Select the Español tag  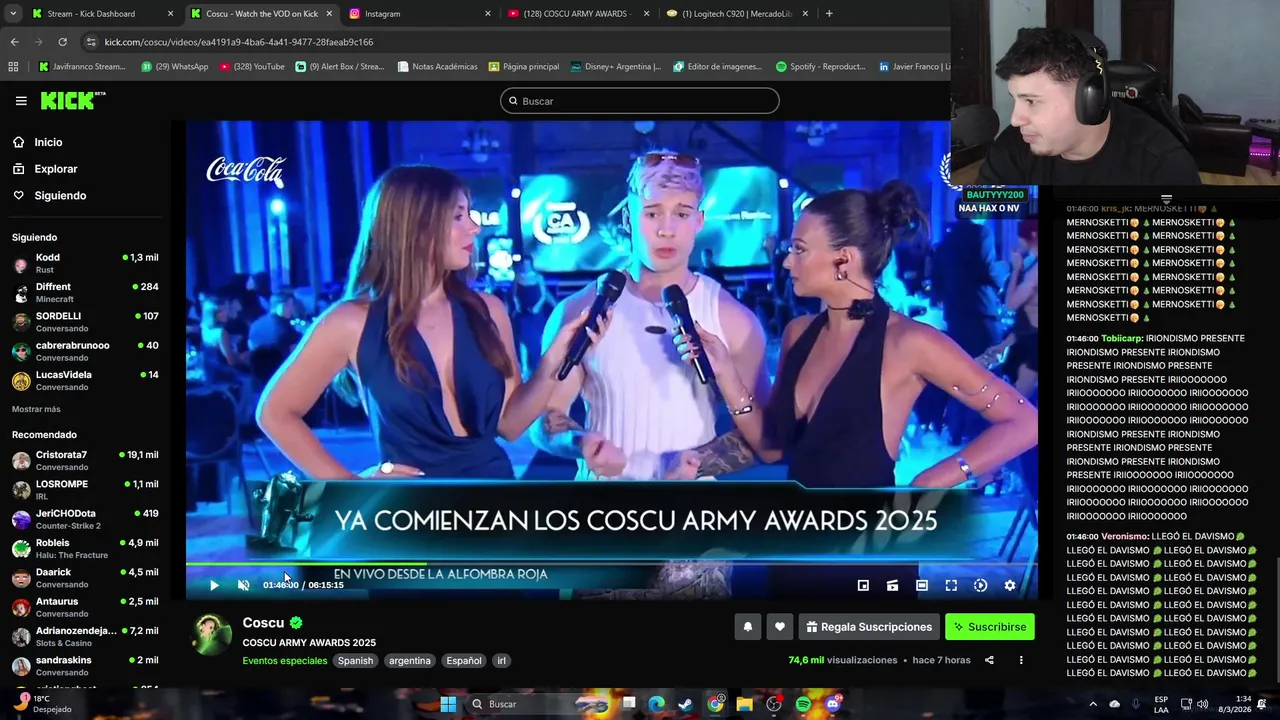[x=464, y=661]
